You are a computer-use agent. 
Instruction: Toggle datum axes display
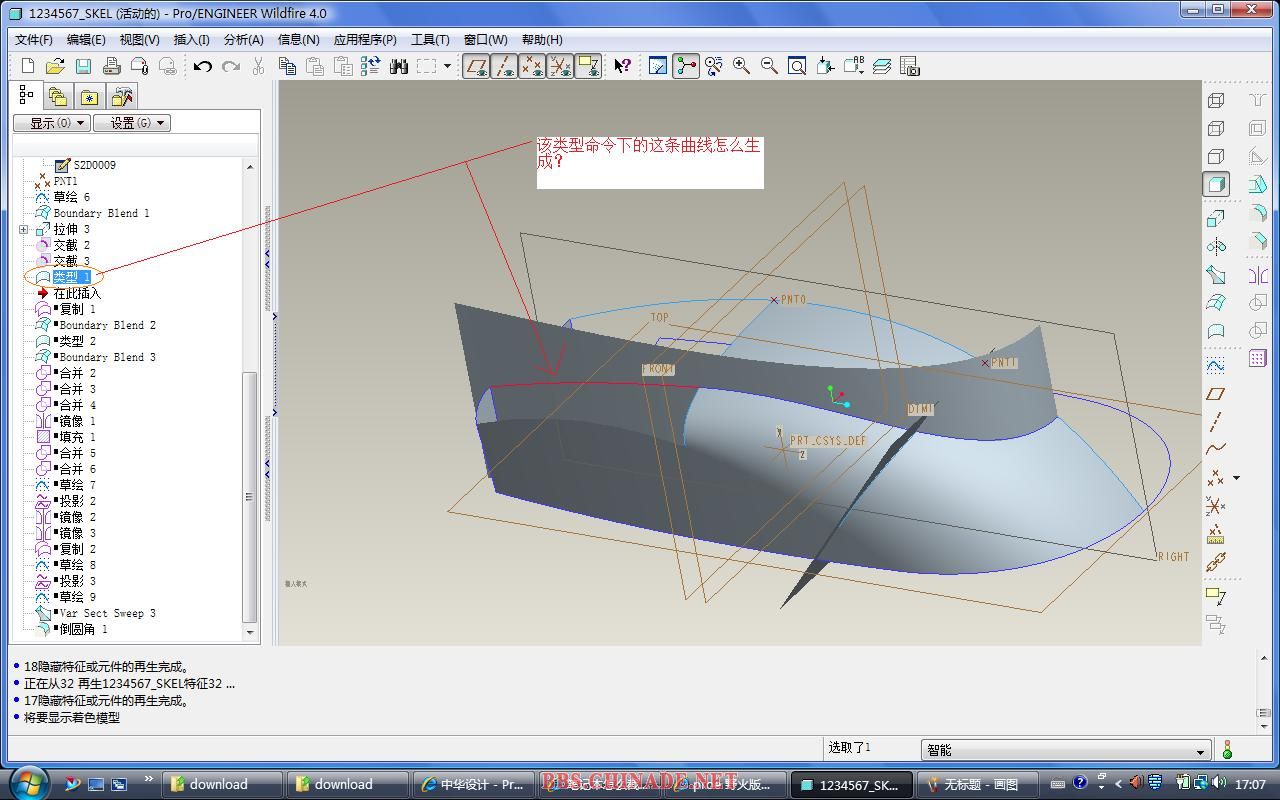click(505, 66)
